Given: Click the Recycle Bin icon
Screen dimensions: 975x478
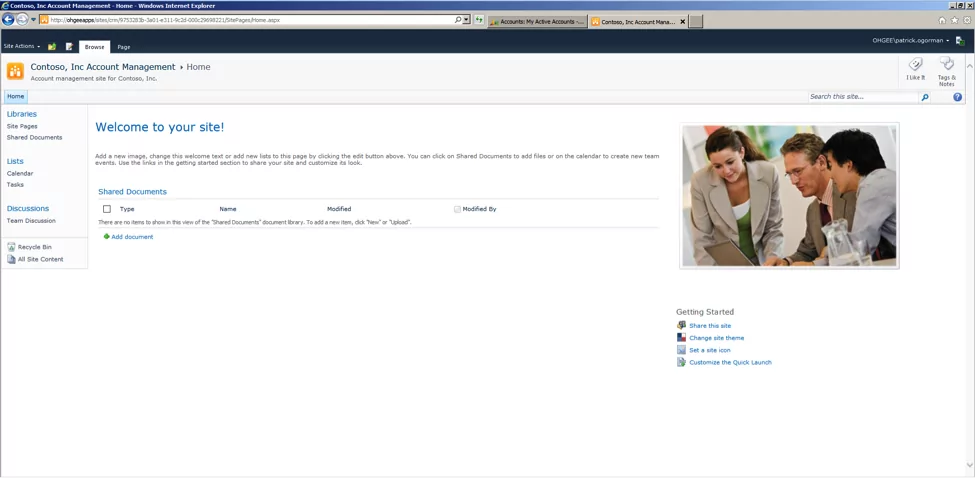Looking at the screenshot, I should click(11, 247).
